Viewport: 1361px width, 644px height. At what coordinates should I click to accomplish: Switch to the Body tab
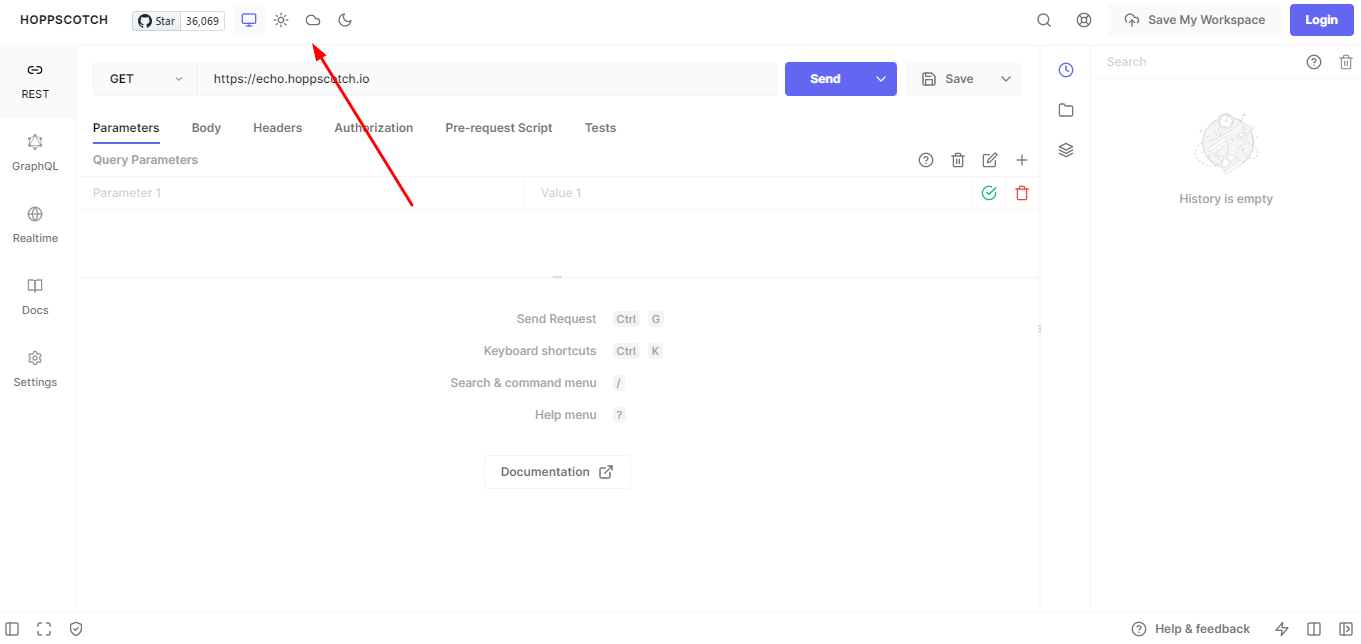point(206,128)
